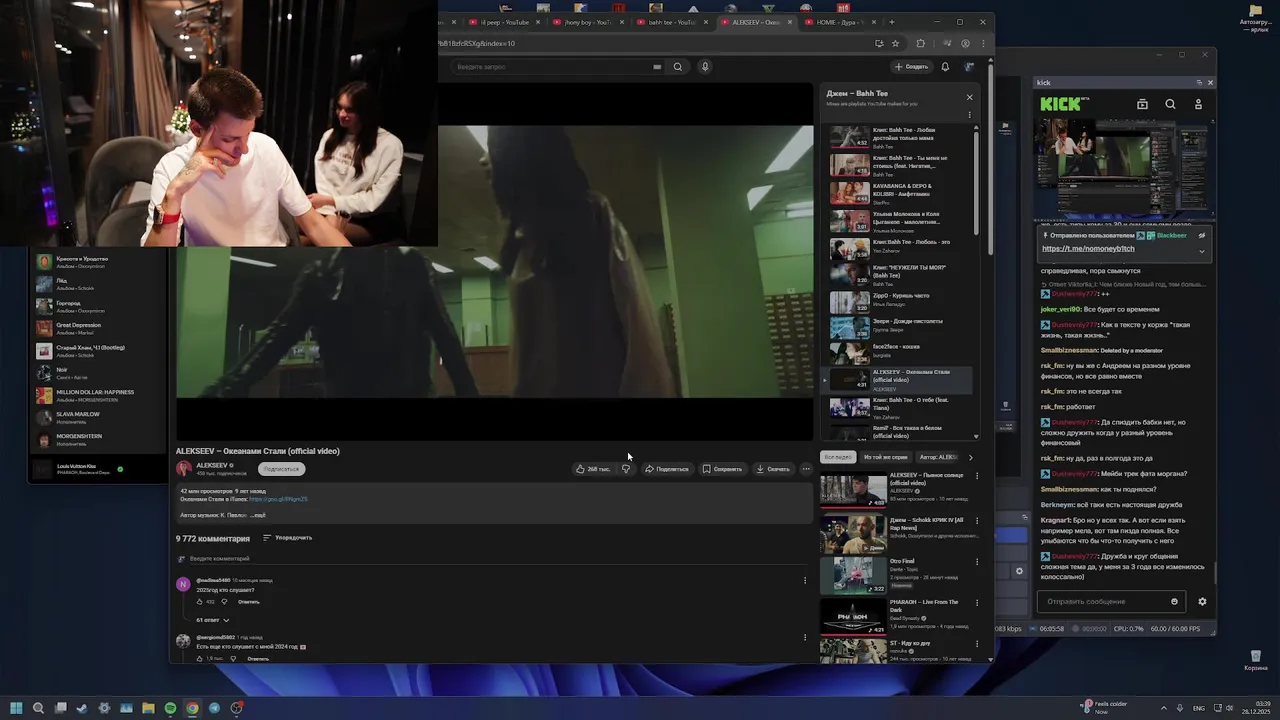Select the 'Все видео' filter chip
1280x720 pixels.
[x=838, y=457]
